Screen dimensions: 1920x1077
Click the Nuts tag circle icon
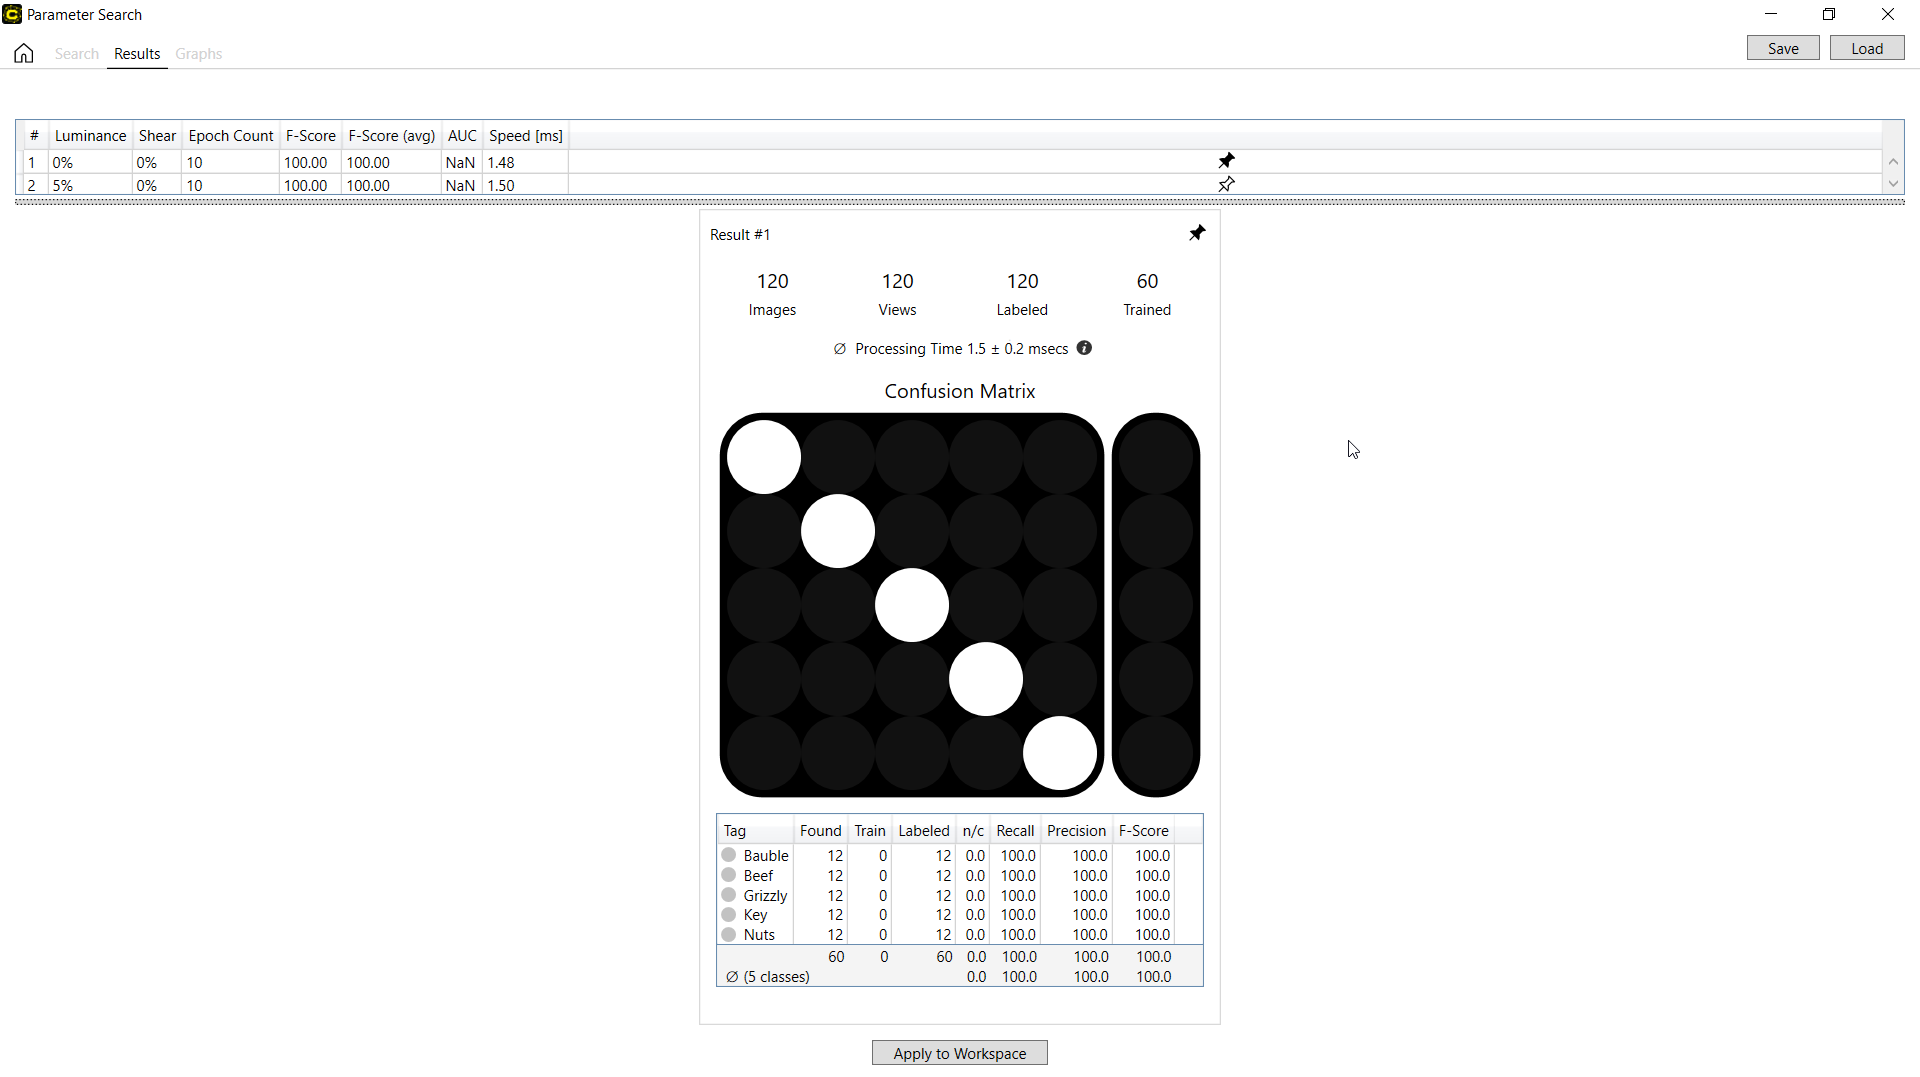point(729,935)
